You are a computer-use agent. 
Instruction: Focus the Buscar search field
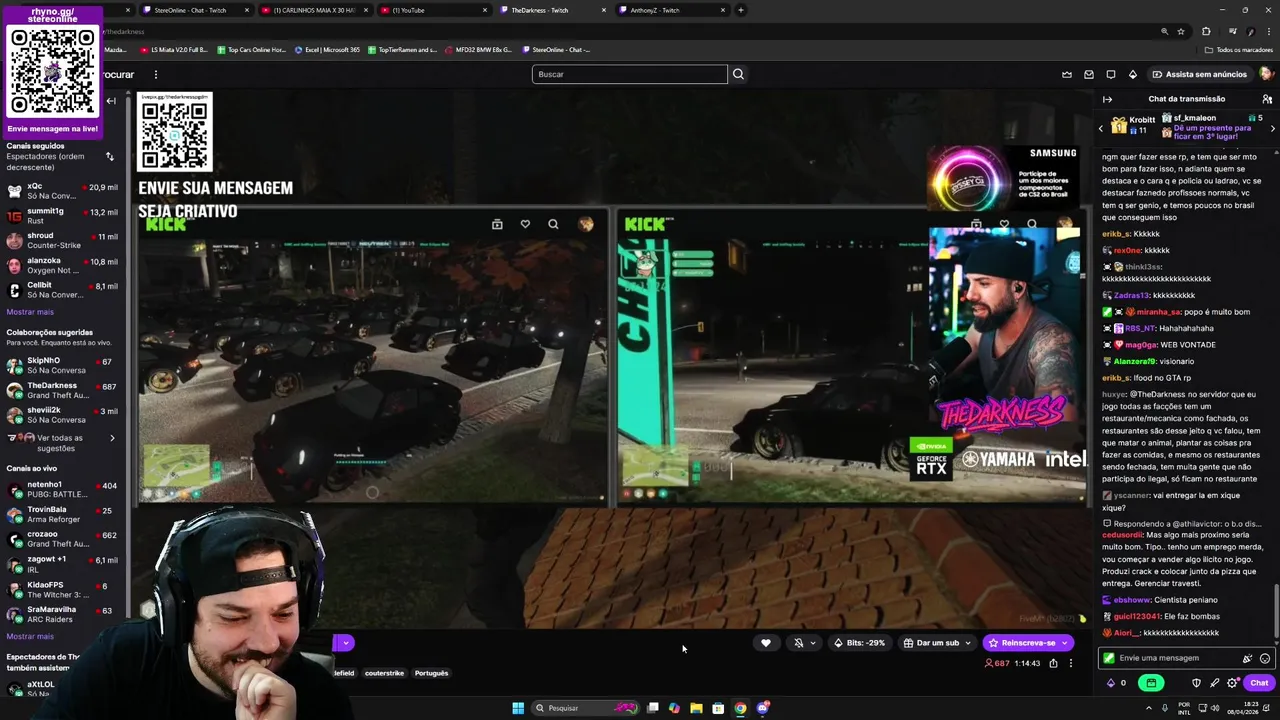pyautogui.click(x=629, y=74)
